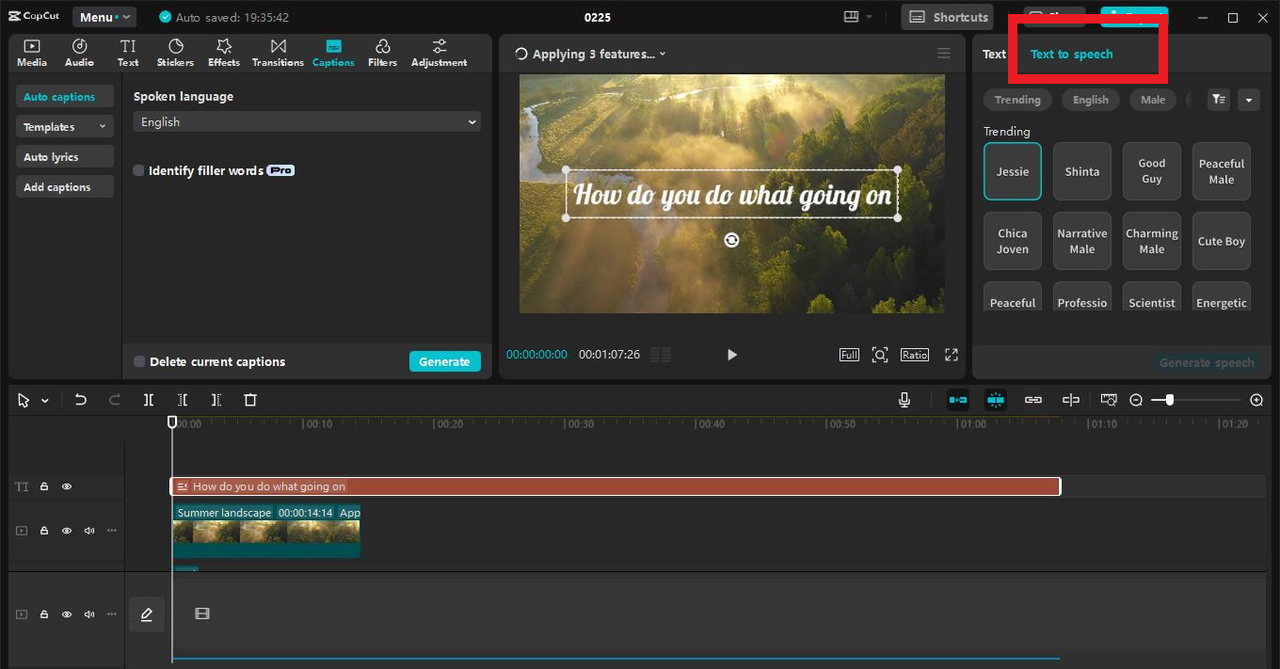Click the Undo icon in the timeline toolbar
The height and width of the screenshot is (669, 1280).
pos(80,399)
